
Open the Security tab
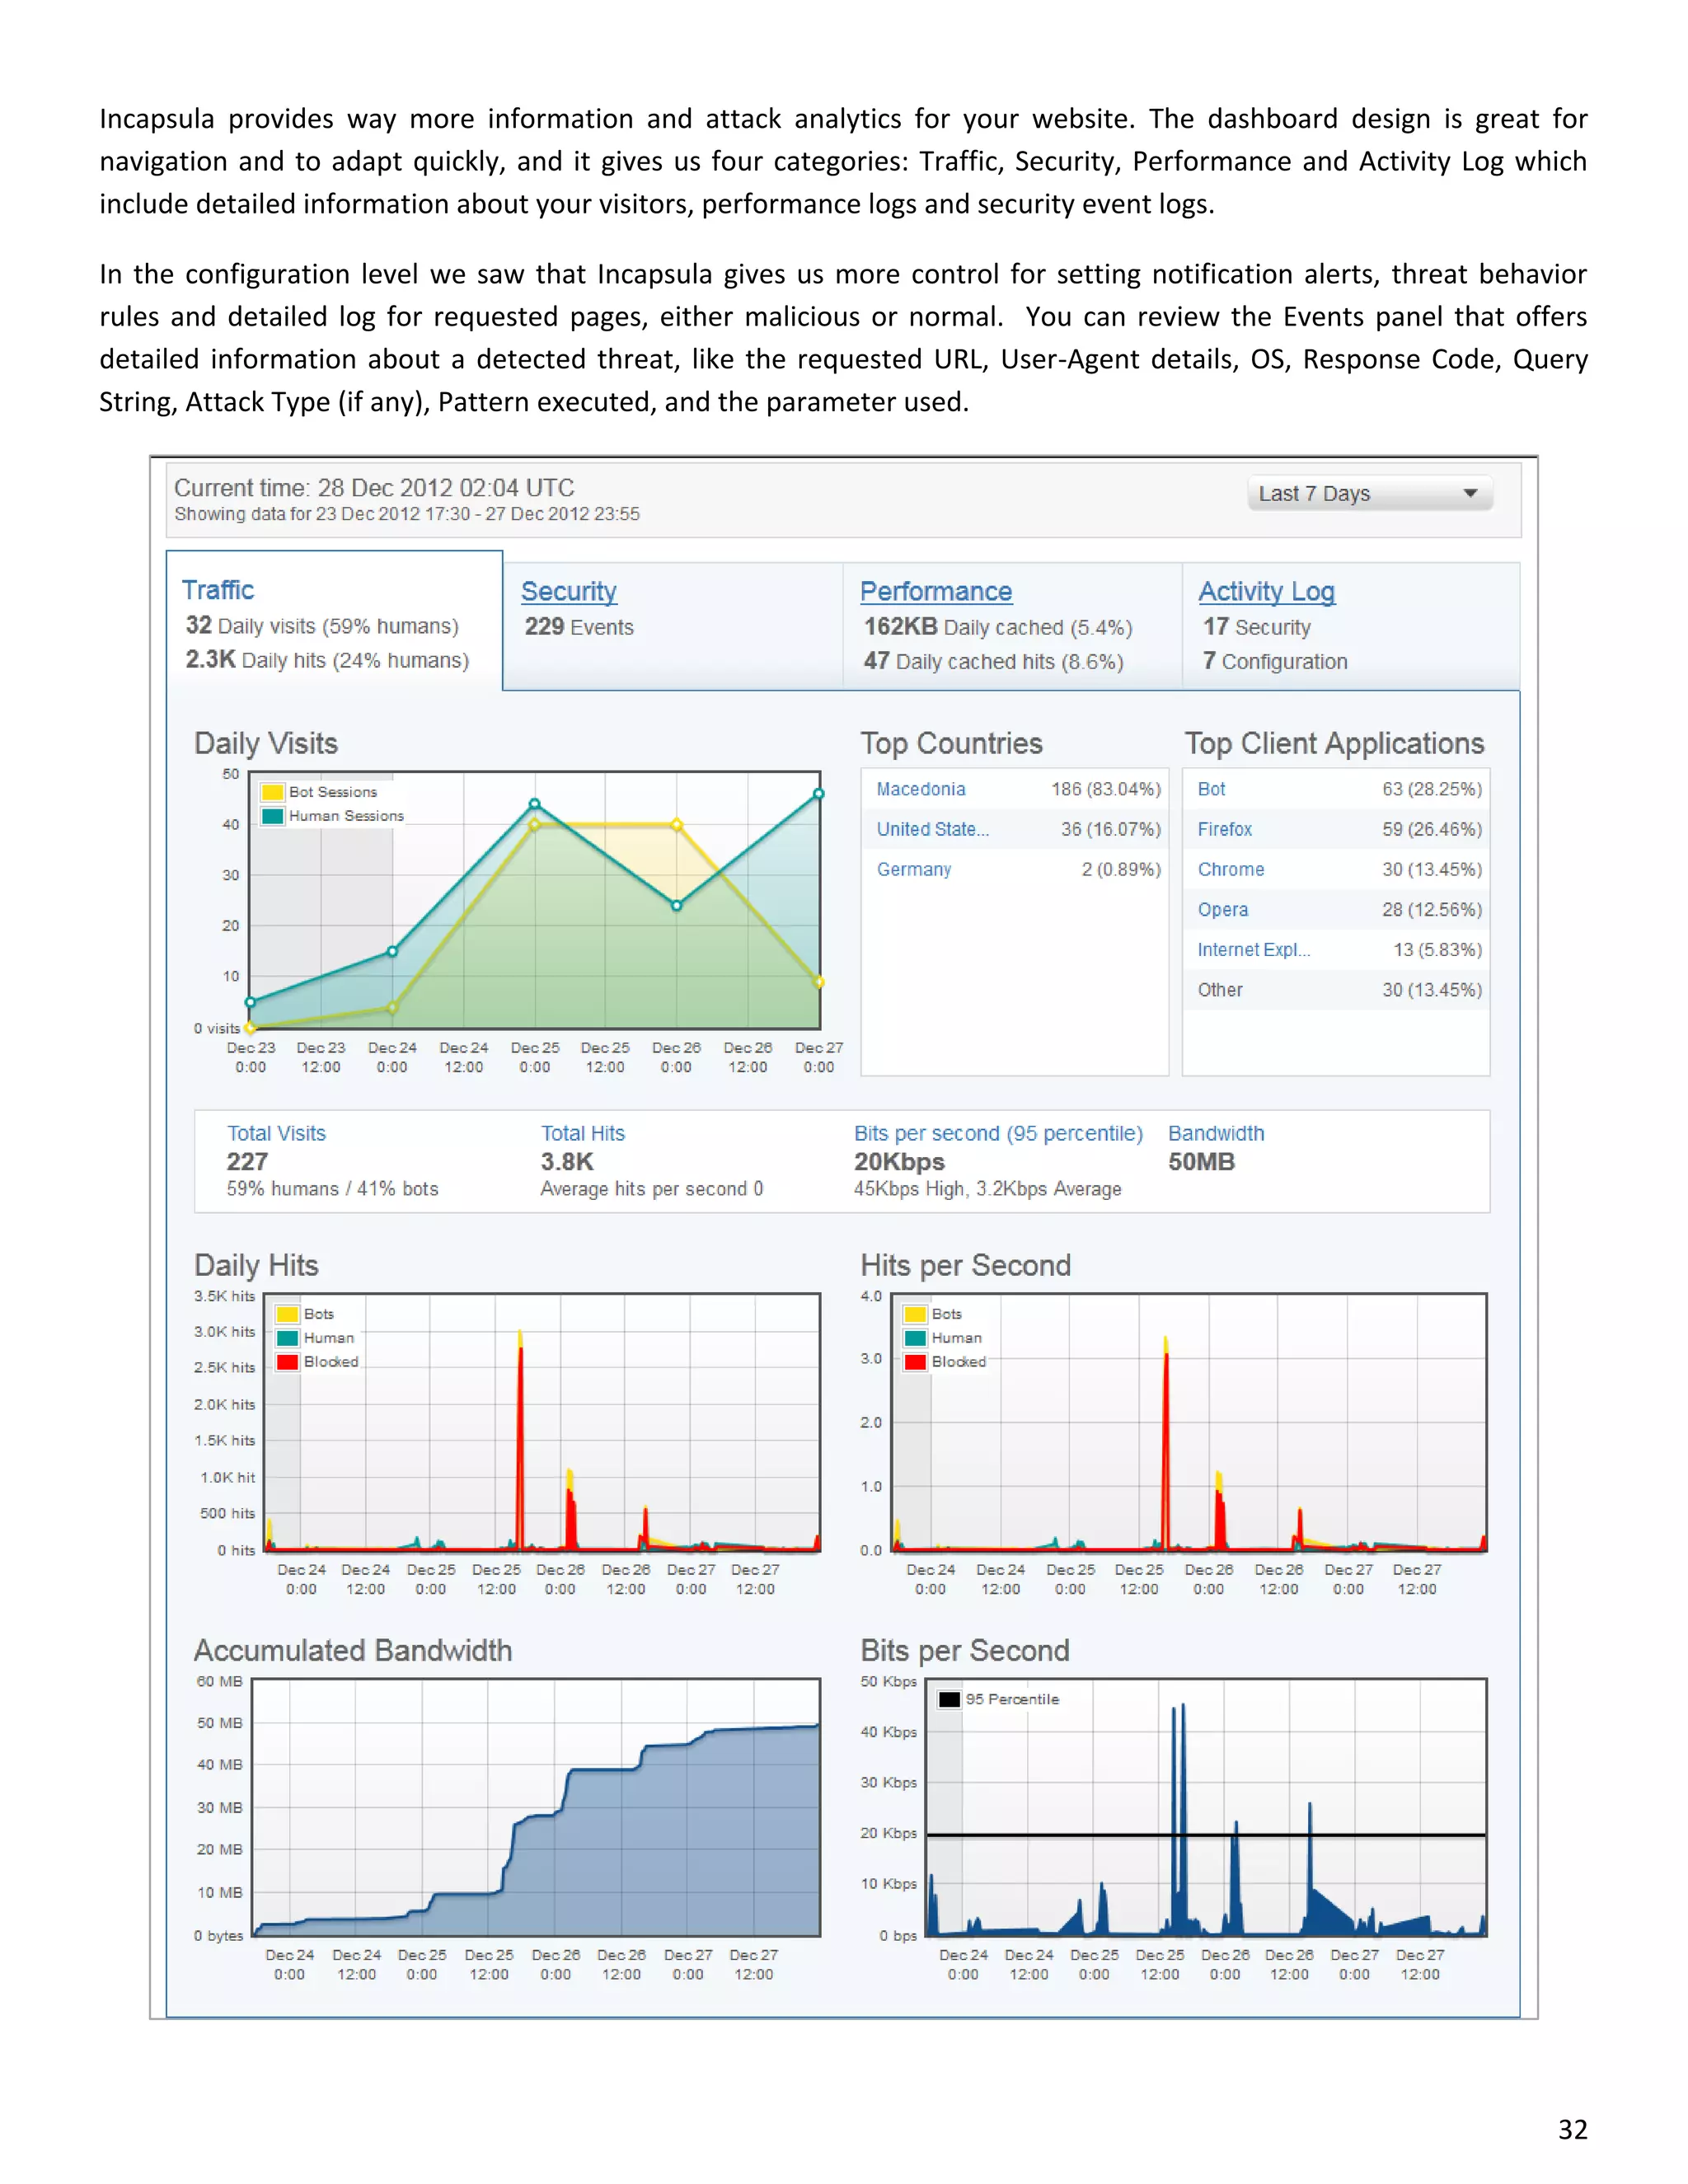[568, 591]
